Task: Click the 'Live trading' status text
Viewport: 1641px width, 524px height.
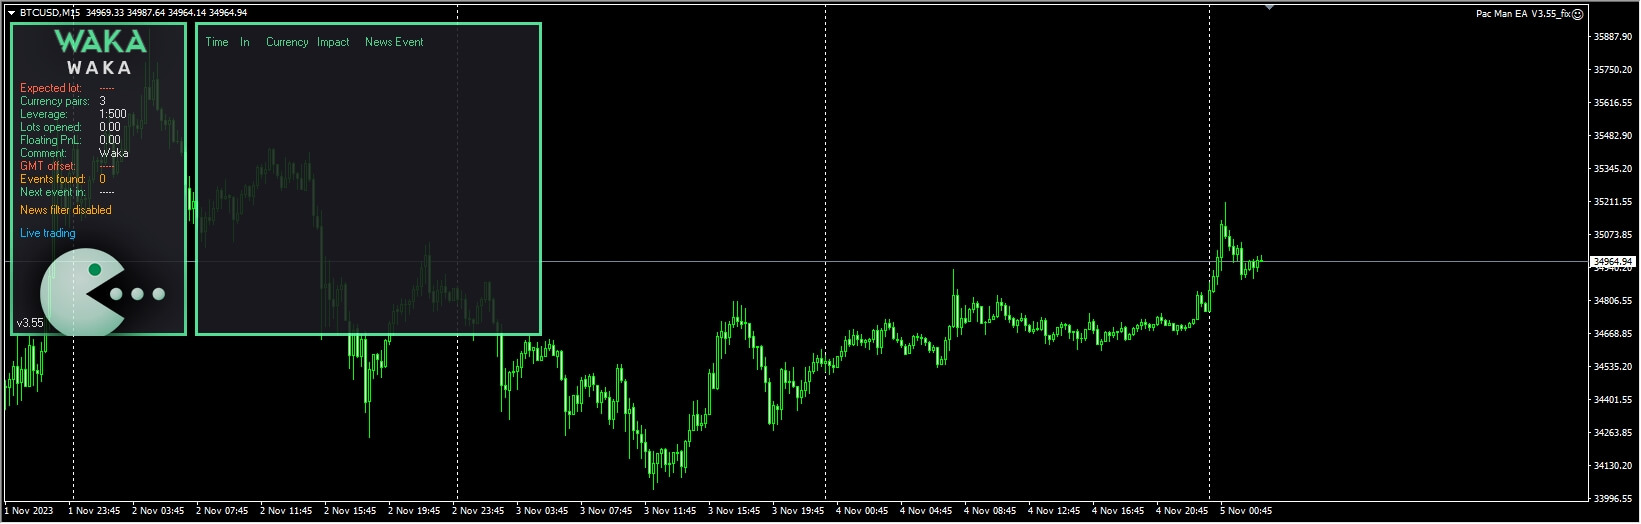Action: (x=48, y=233)
